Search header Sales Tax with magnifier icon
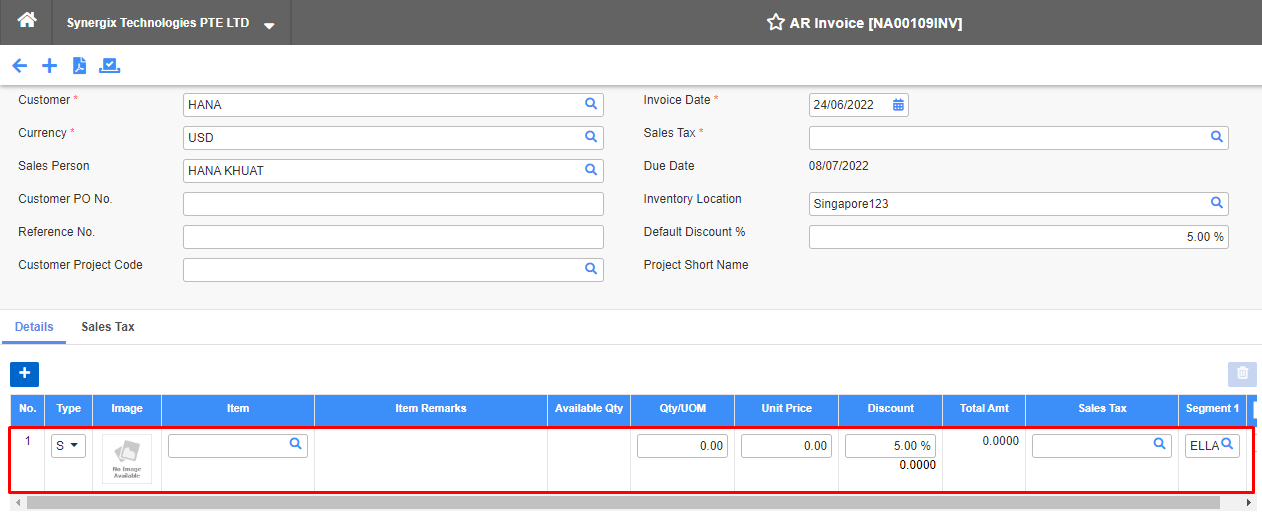Viewport: 1262px width, 517px height. [1217, 137]
